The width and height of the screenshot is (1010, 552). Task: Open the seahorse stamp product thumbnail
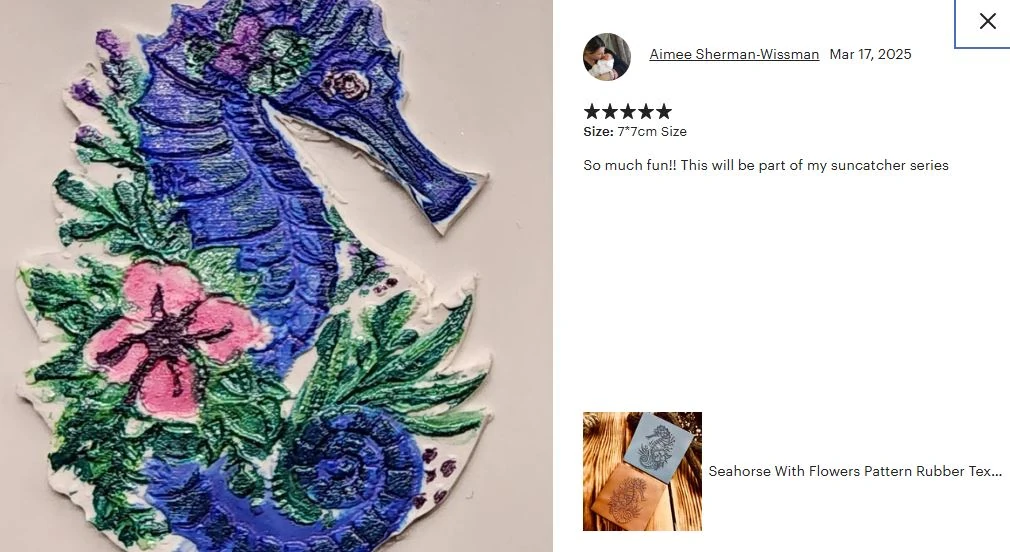642,471
